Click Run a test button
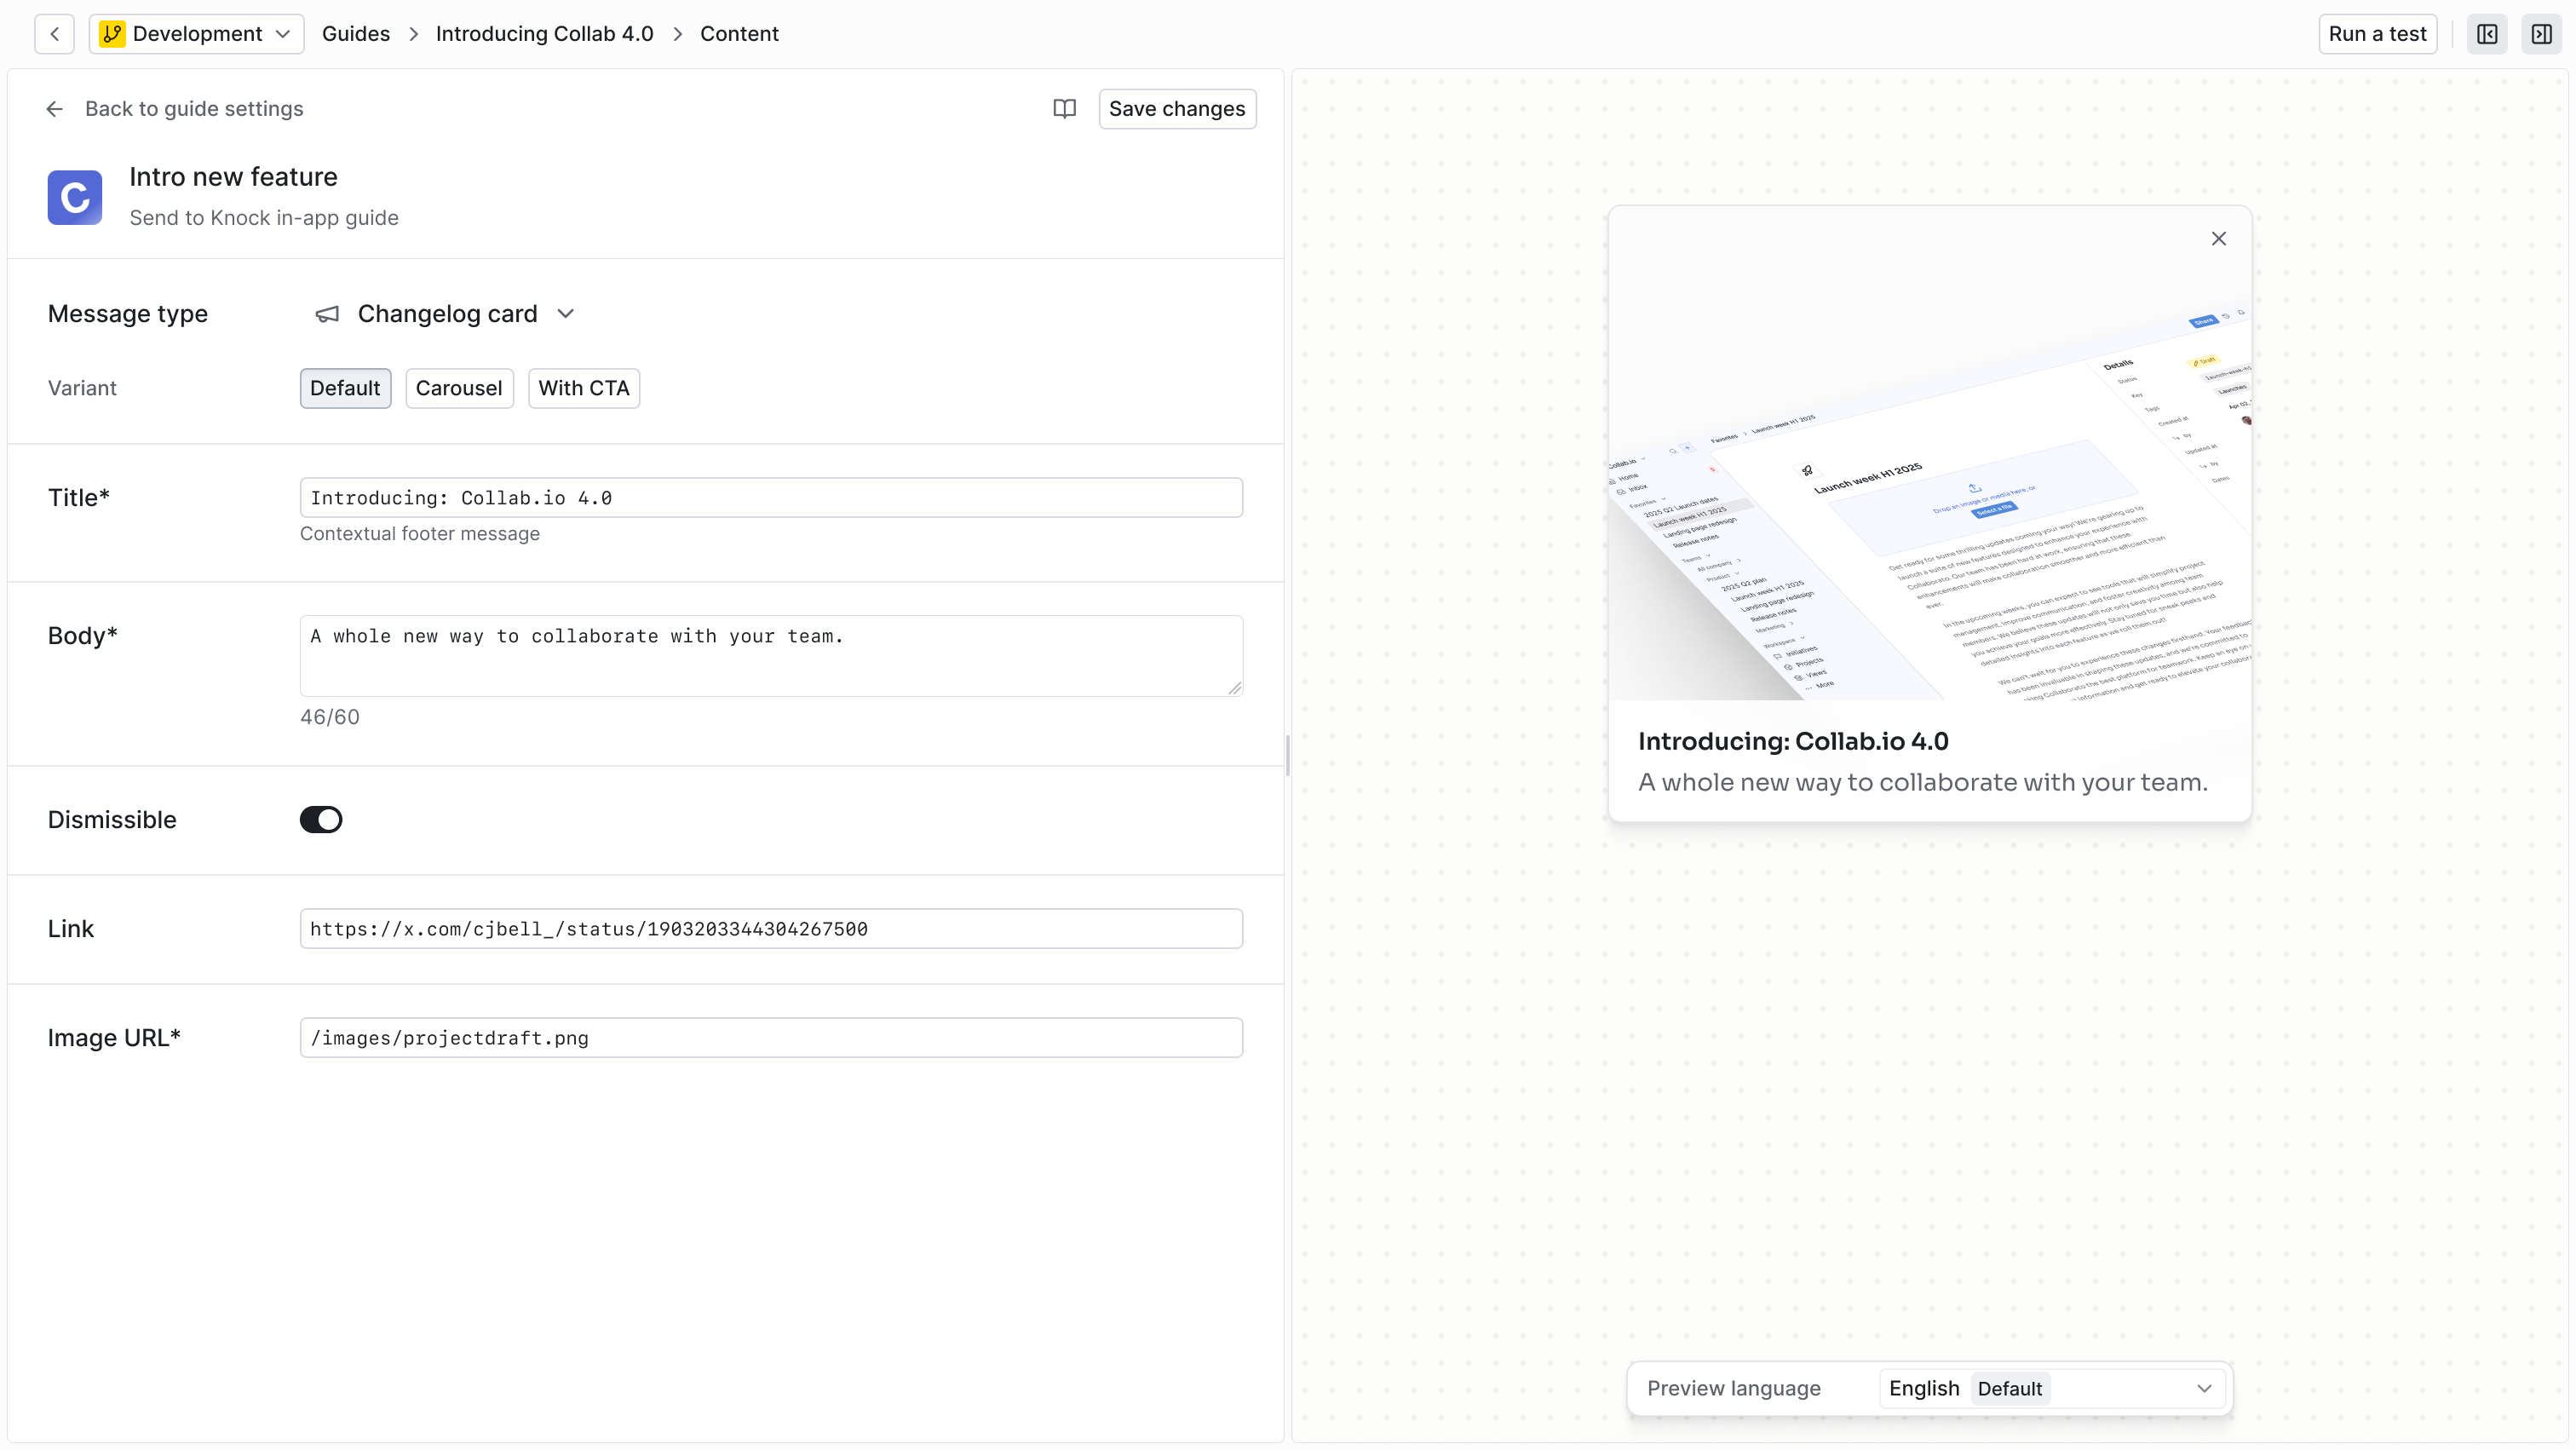 coord(2377,34)
